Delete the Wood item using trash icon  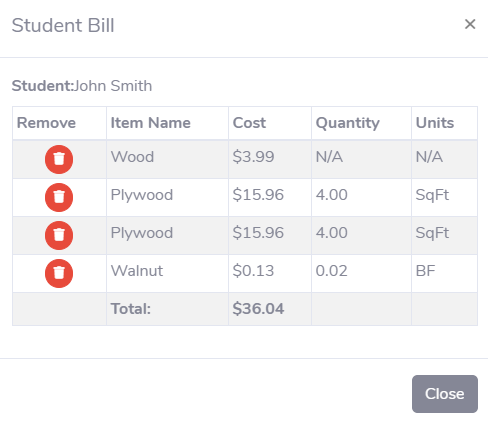pyautogui.click(x=59, y=159)
